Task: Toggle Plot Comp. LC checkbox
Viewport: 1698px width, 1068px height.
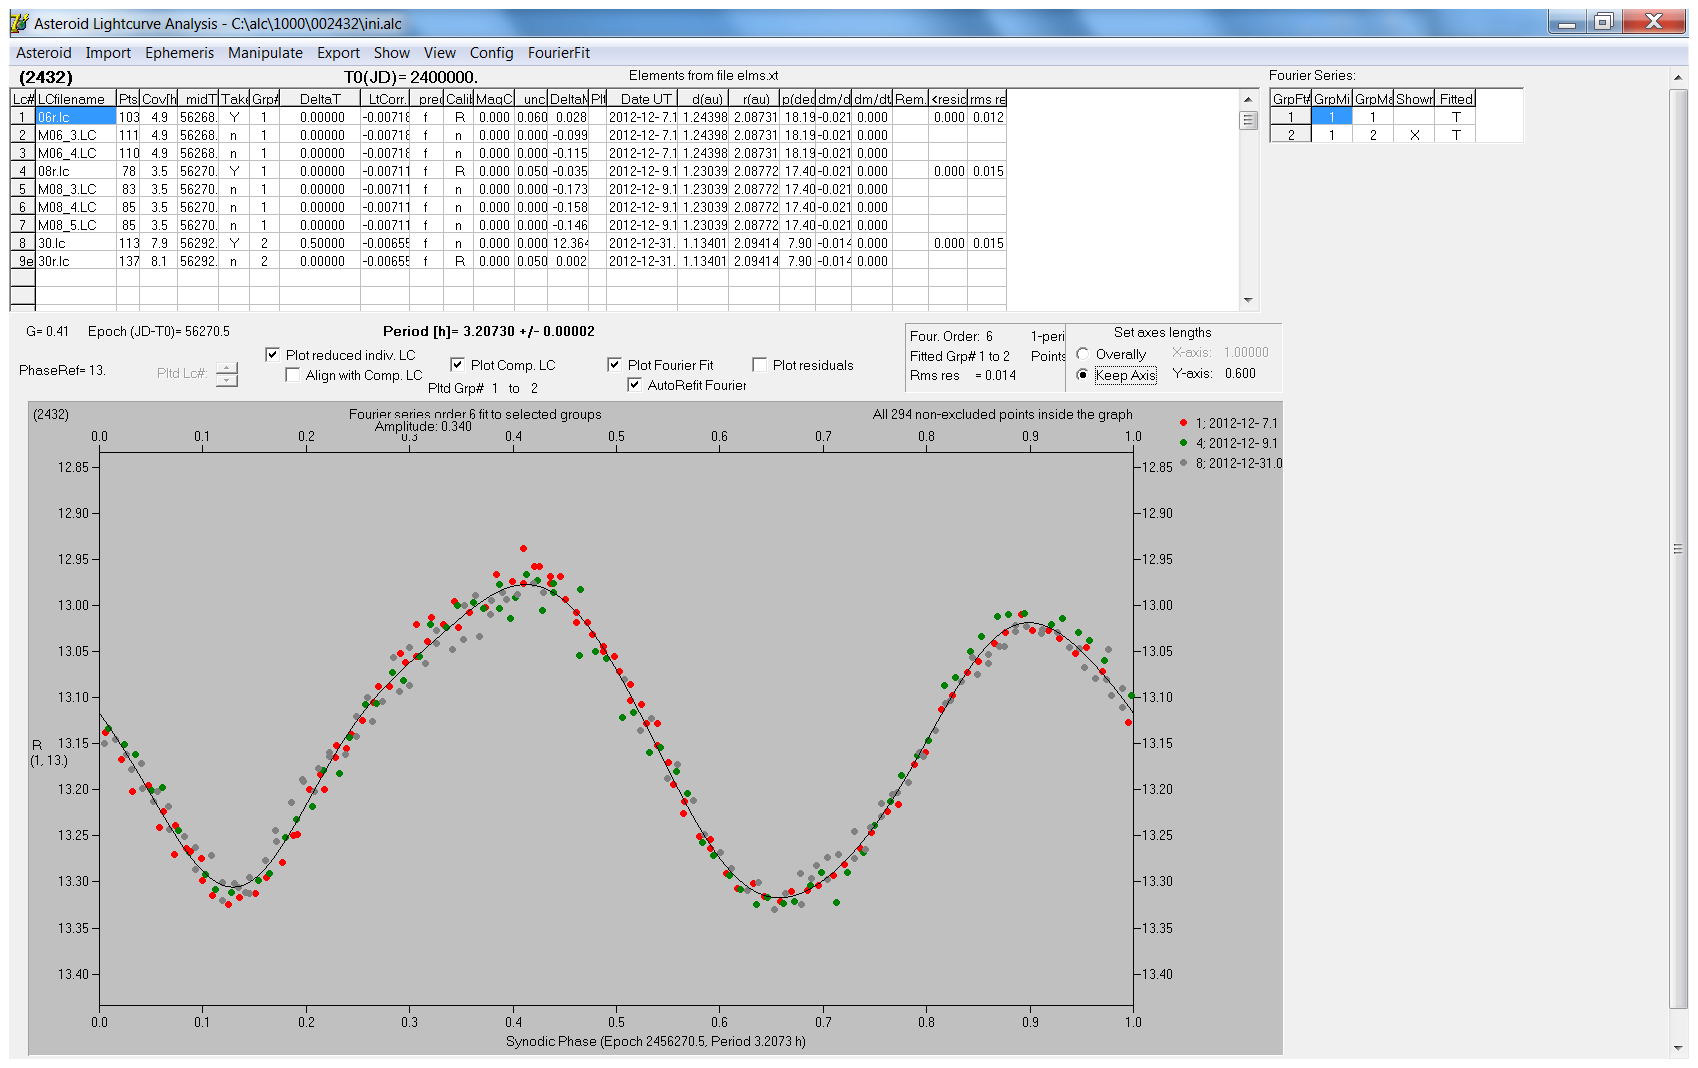Action: 457,364
